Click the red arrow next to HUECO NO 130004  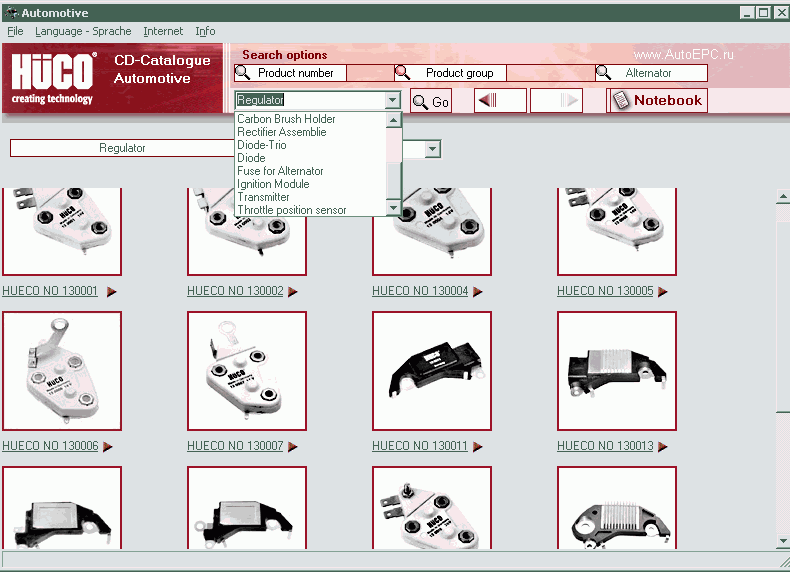pyautogui.click(x=478, y=291)
